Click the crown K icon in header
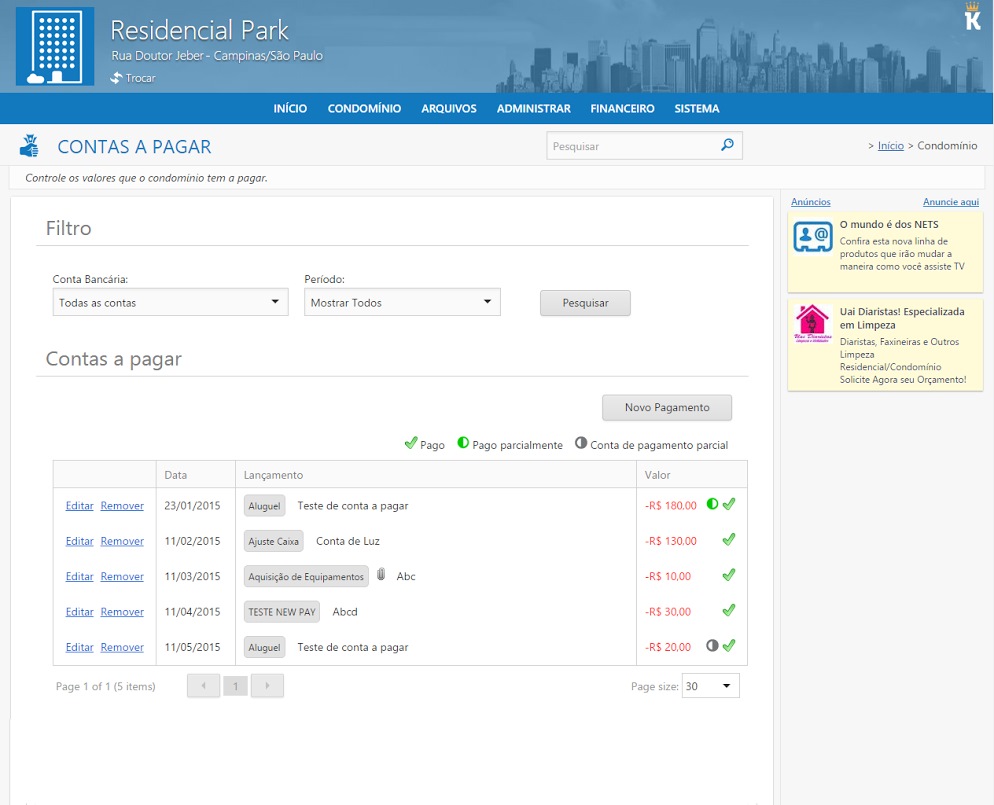 (972, 17)
